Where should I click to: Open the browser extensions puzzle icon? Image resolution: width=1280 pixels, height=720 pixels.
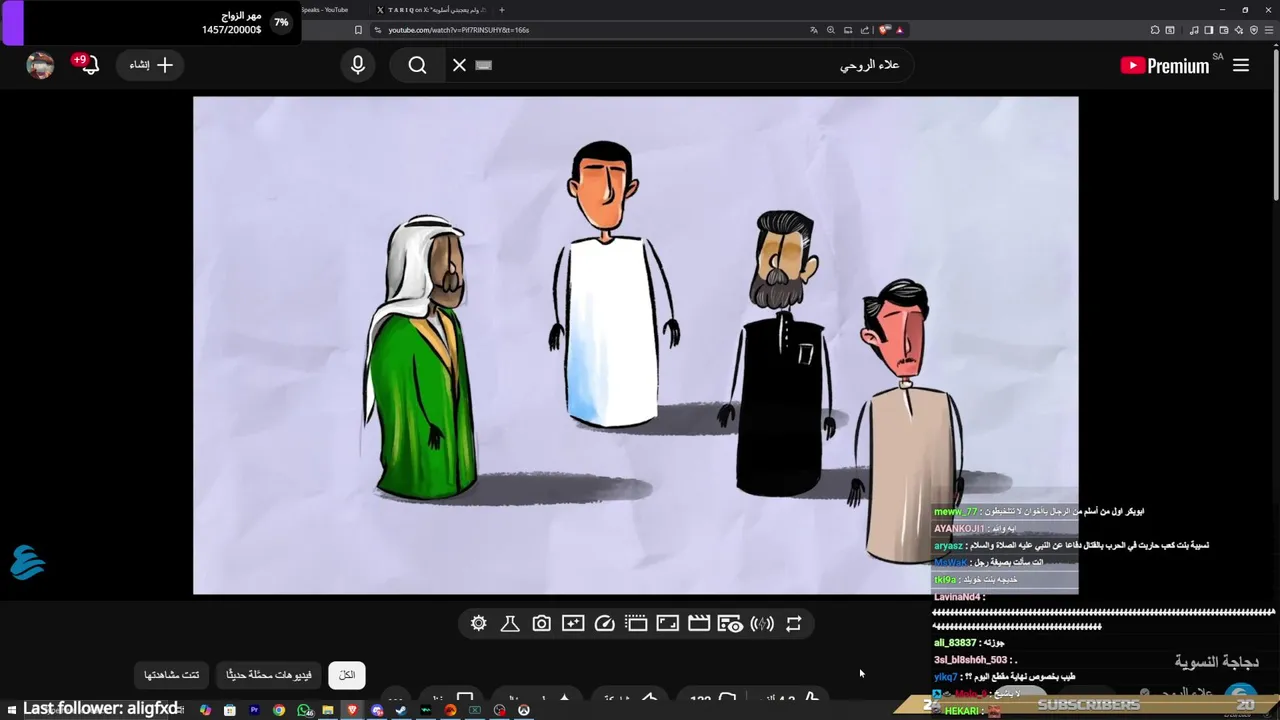pos(1155,30)
